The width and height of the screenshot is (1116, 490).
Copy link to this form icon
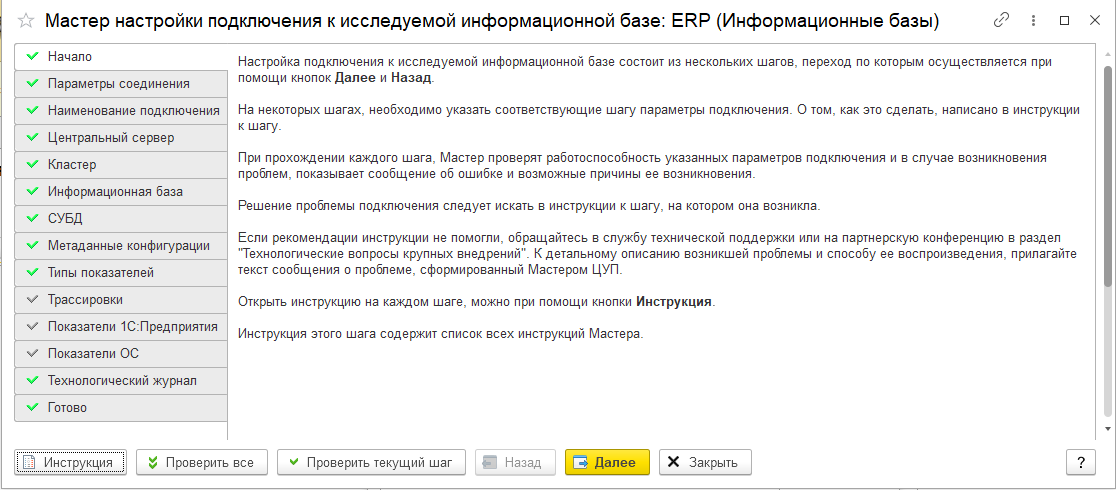pos(1001,21)
